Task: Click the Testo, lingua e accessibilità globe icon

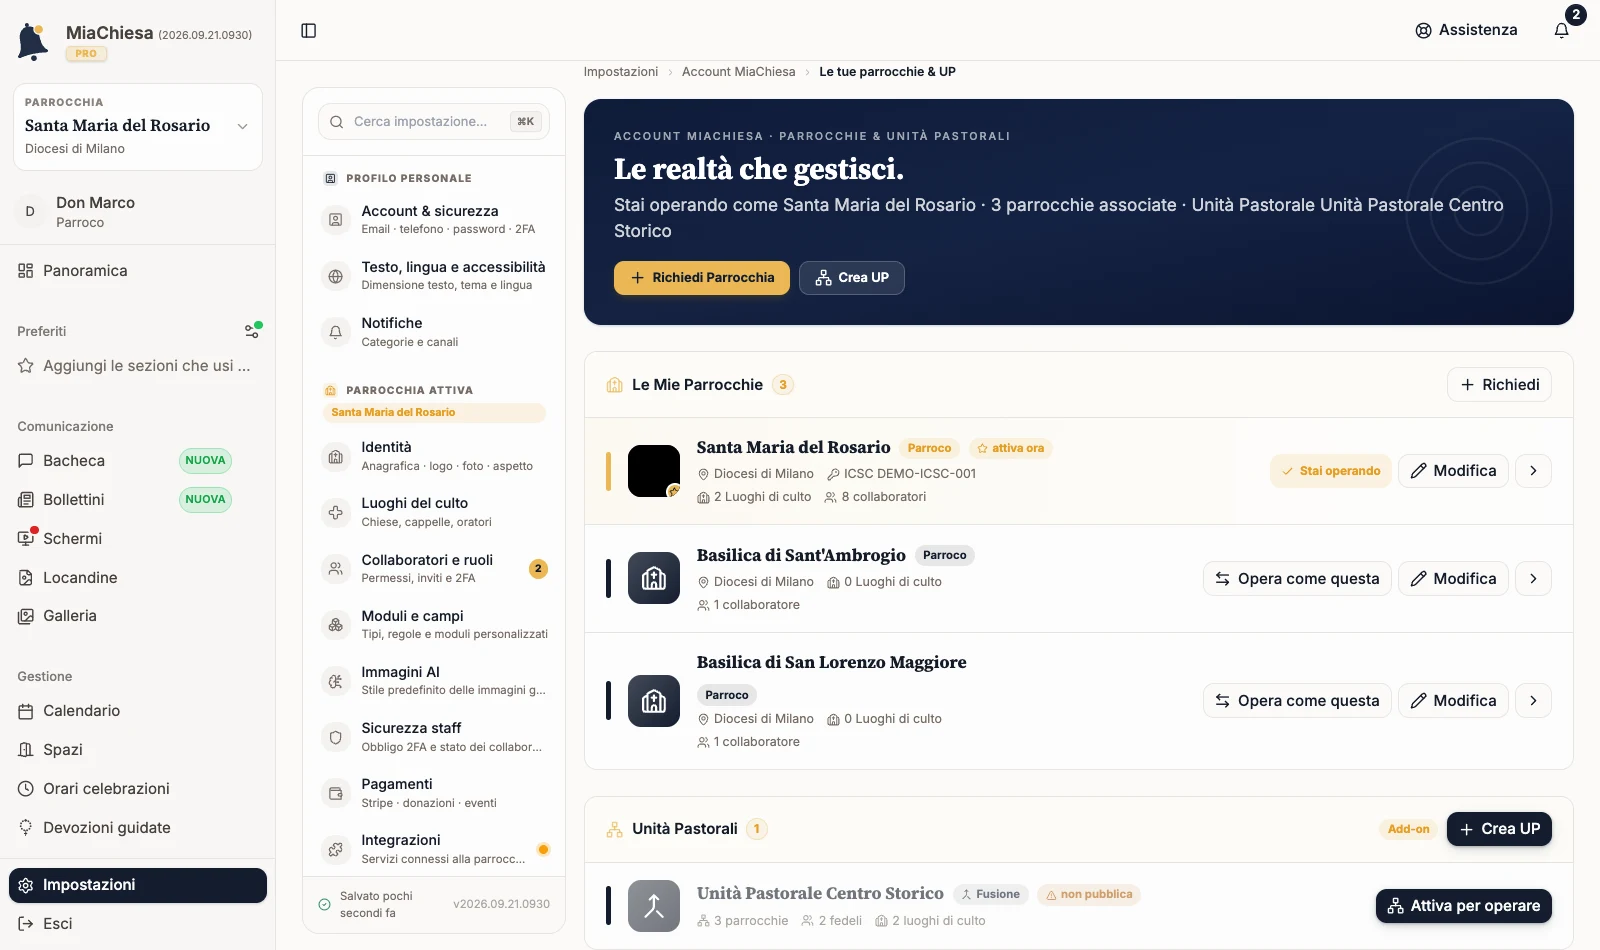Action: 336,276
